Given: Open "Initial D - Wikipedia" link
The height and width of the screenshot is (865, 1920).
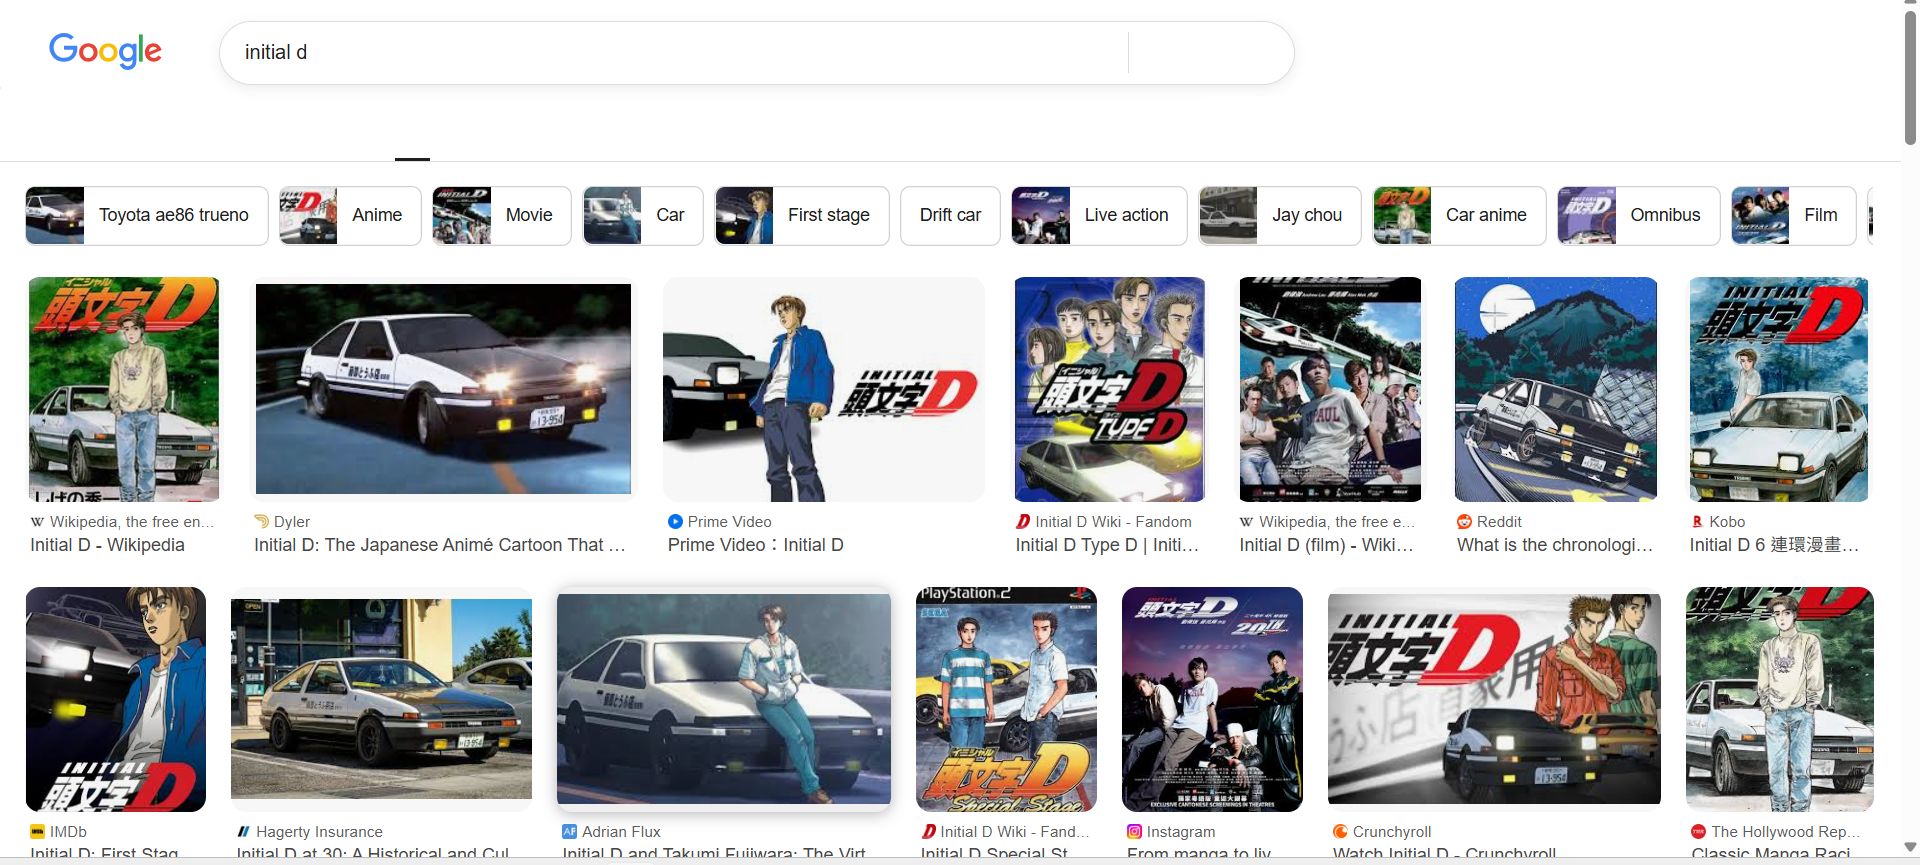Looking at the screenshot, I should click(107, 545).
